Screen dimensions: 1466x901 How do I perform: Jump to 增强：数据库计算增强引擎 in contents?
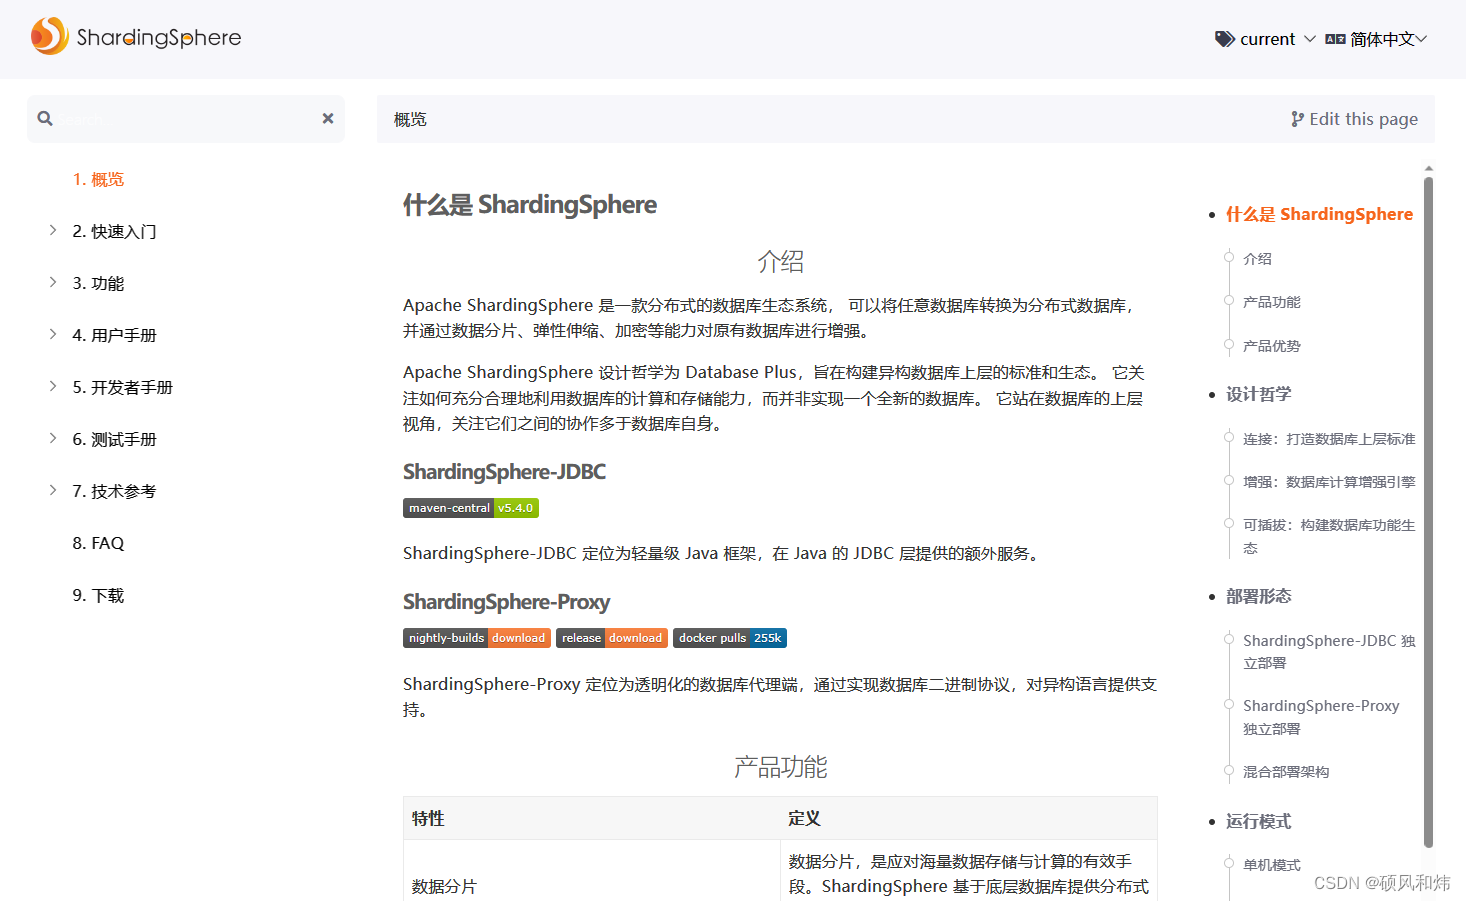point(1329,482)
